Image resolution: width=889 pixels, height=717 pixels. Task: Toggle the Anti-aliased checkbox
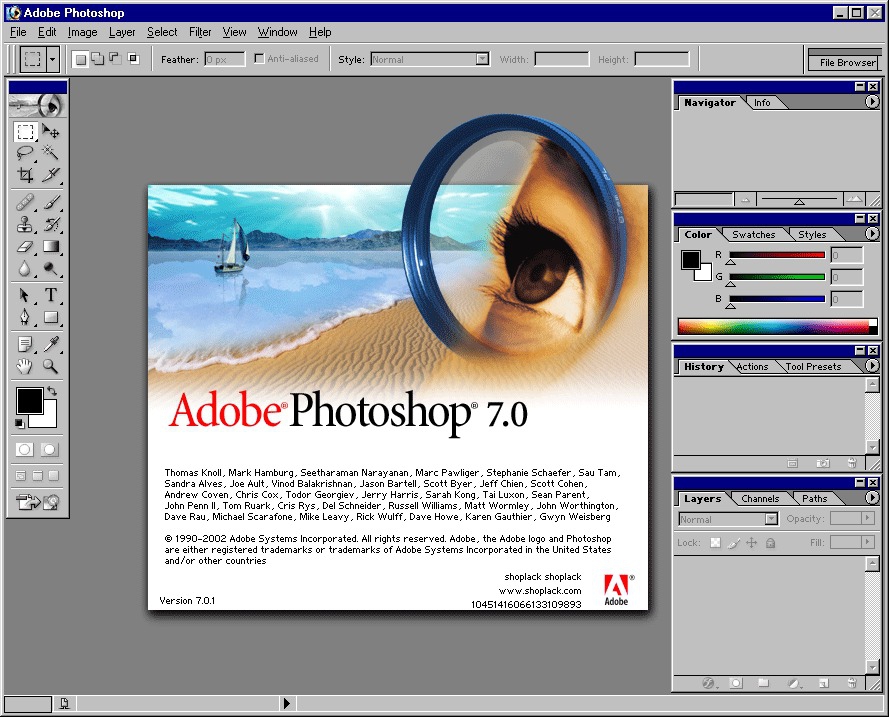coord(260,59)
